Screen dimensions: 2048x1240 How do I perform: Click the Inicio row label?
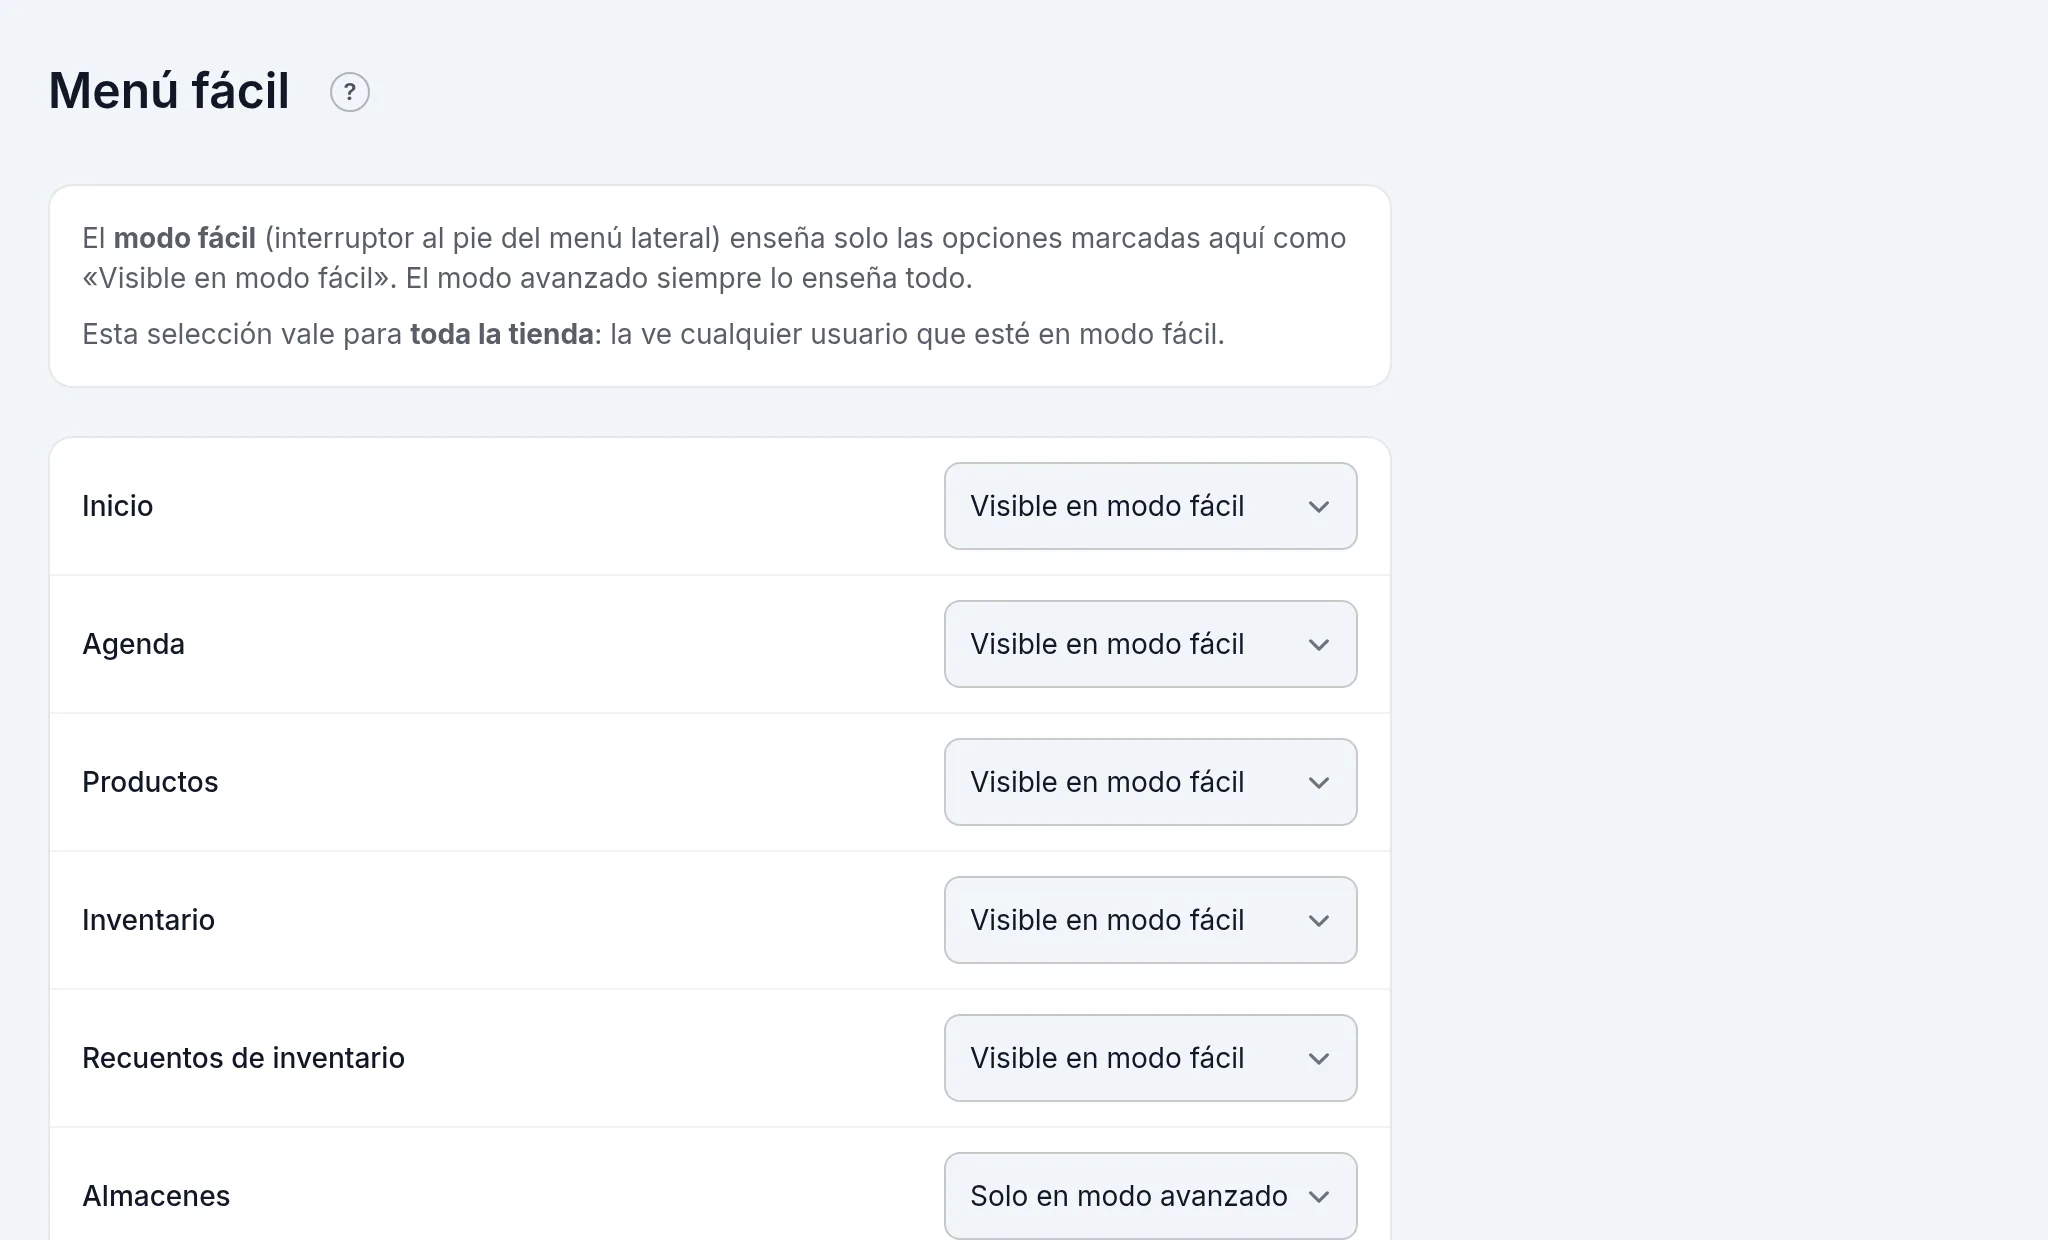(117, 506)
